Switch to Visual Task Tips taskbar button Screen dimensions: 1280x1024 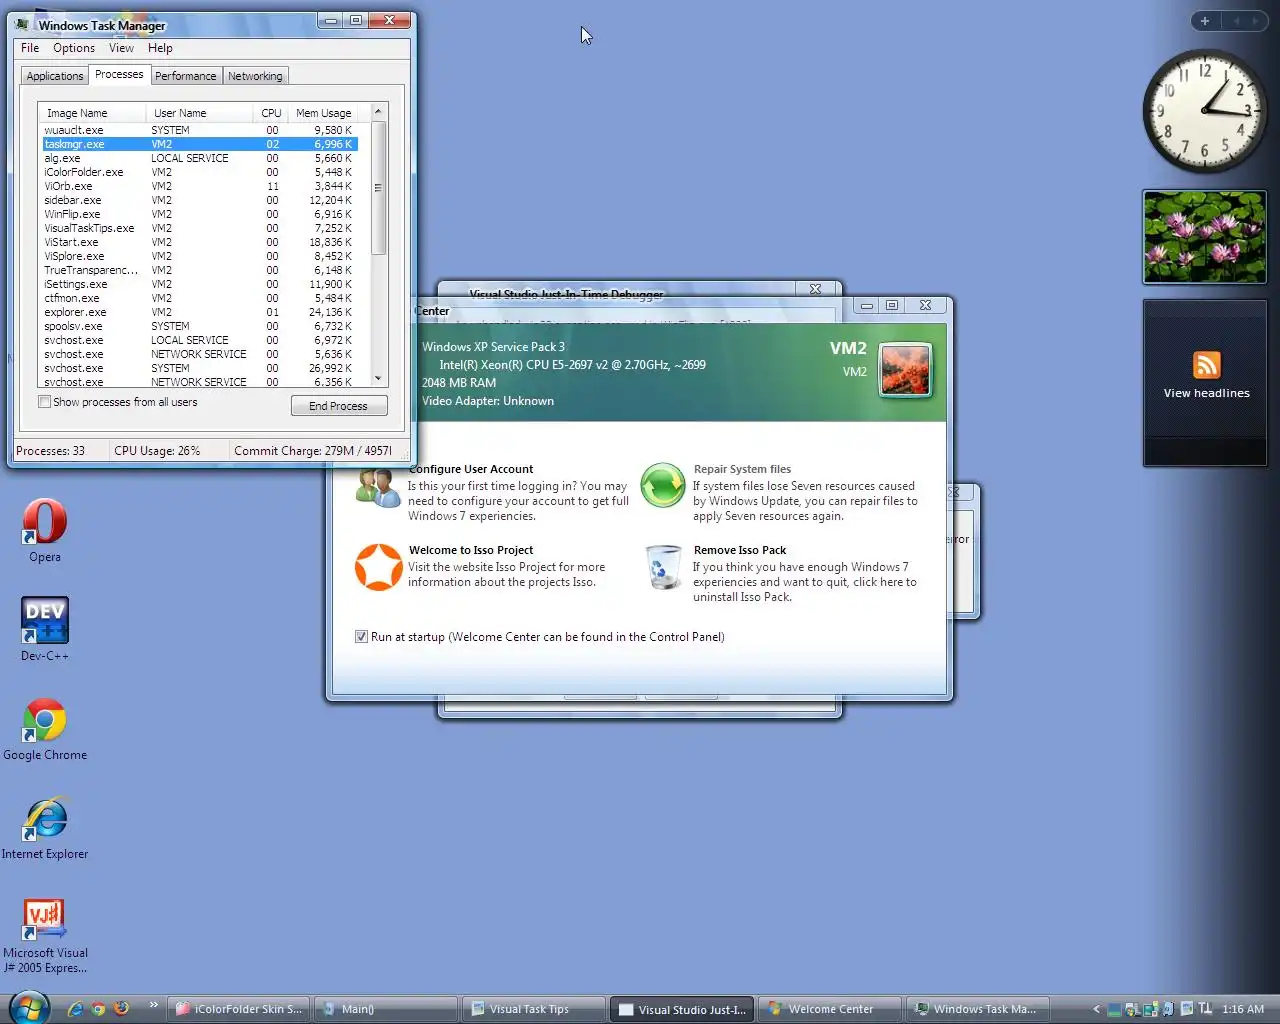[534, 1009]
